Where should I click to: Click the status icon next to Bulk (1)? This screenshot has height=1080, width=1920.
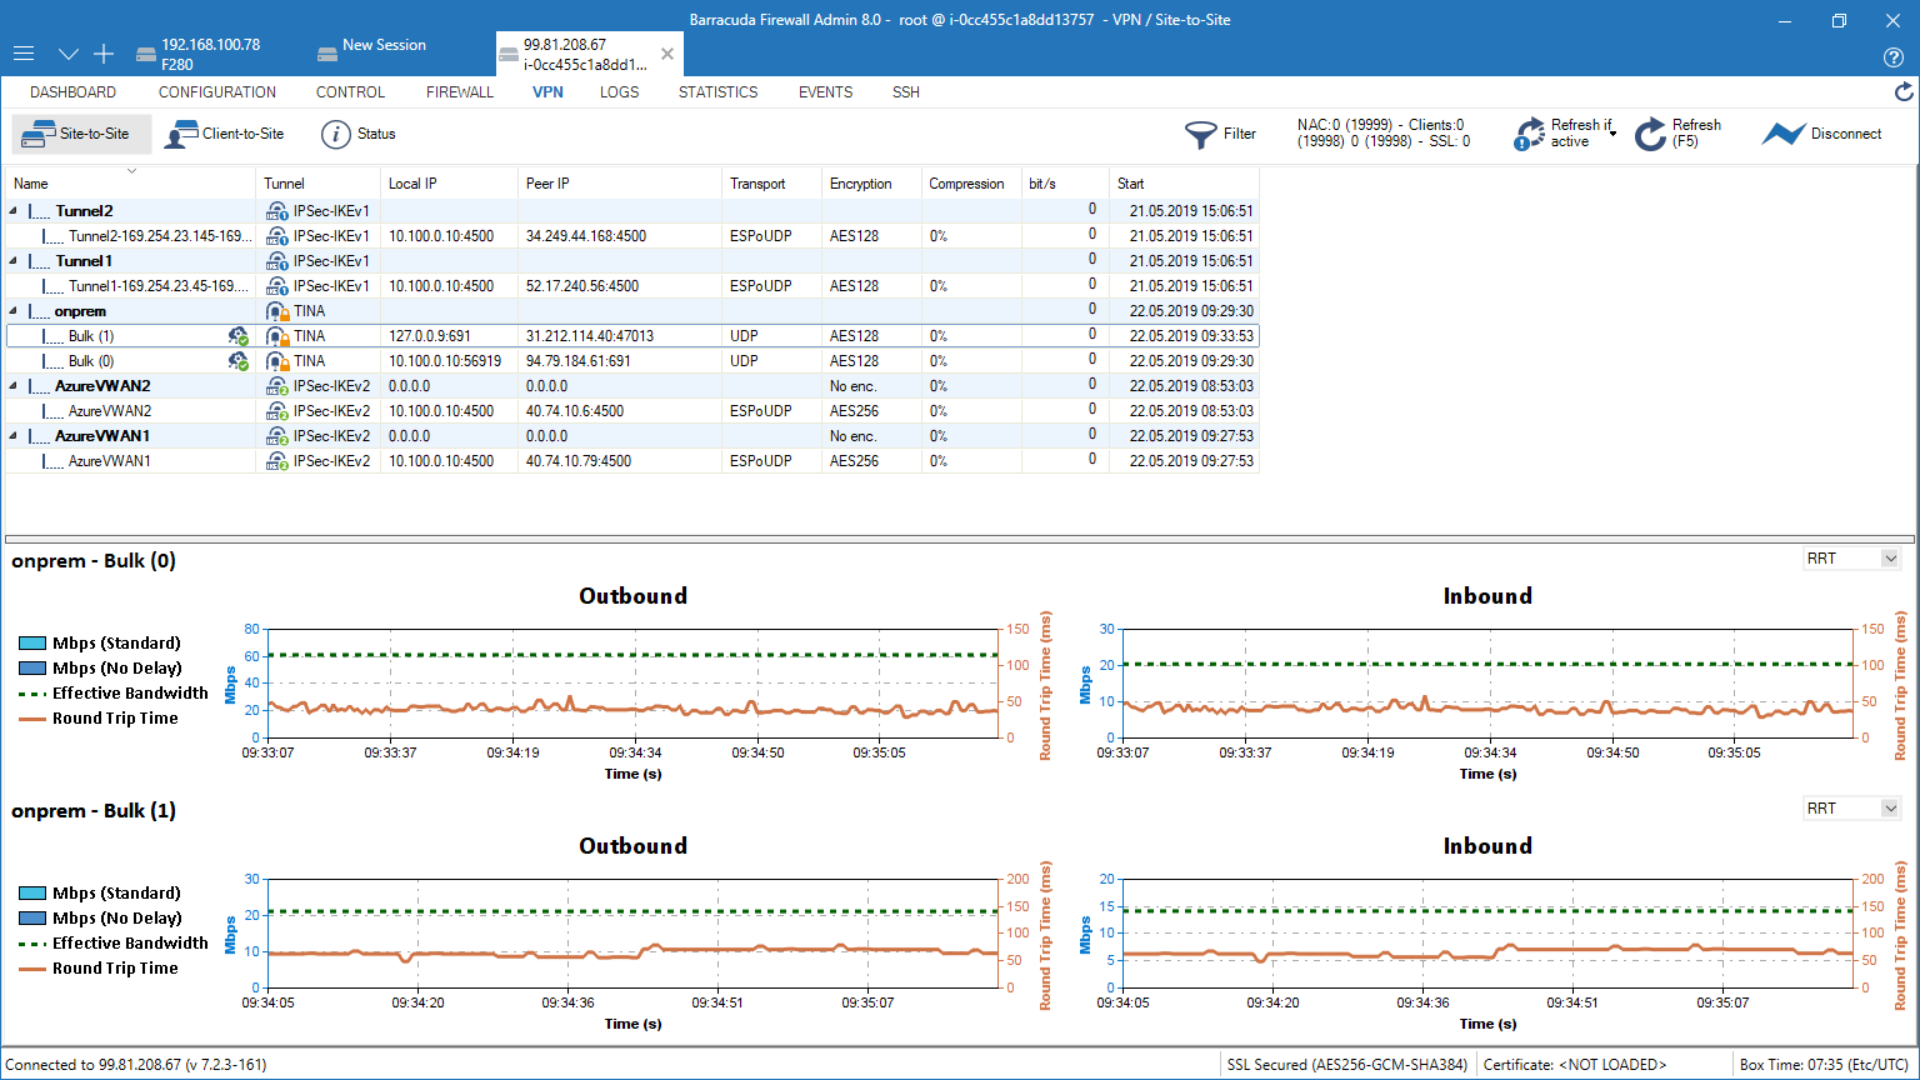pyautogui.click(x=238, y=336)
